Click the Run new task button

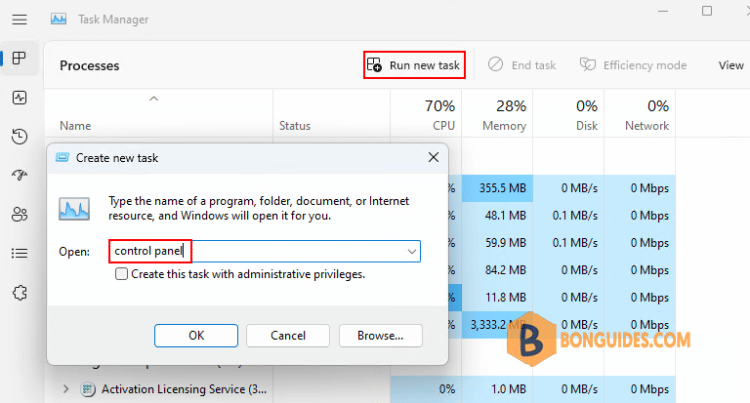(414, 65)
